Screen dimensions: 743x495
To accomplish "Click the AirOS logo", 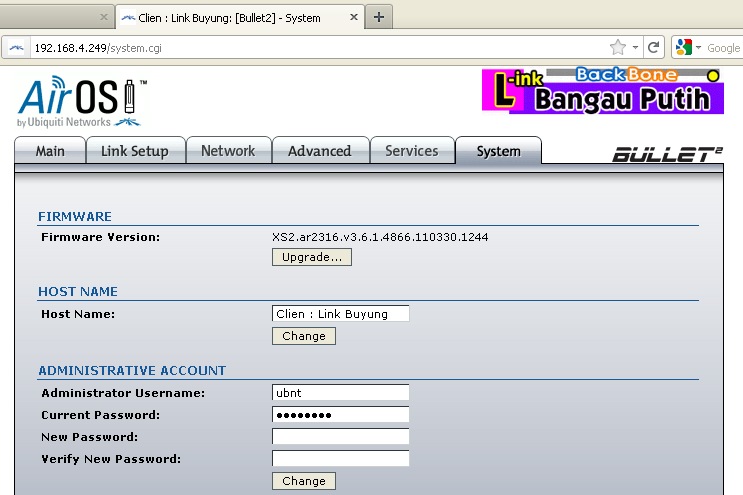I will 82,101.
